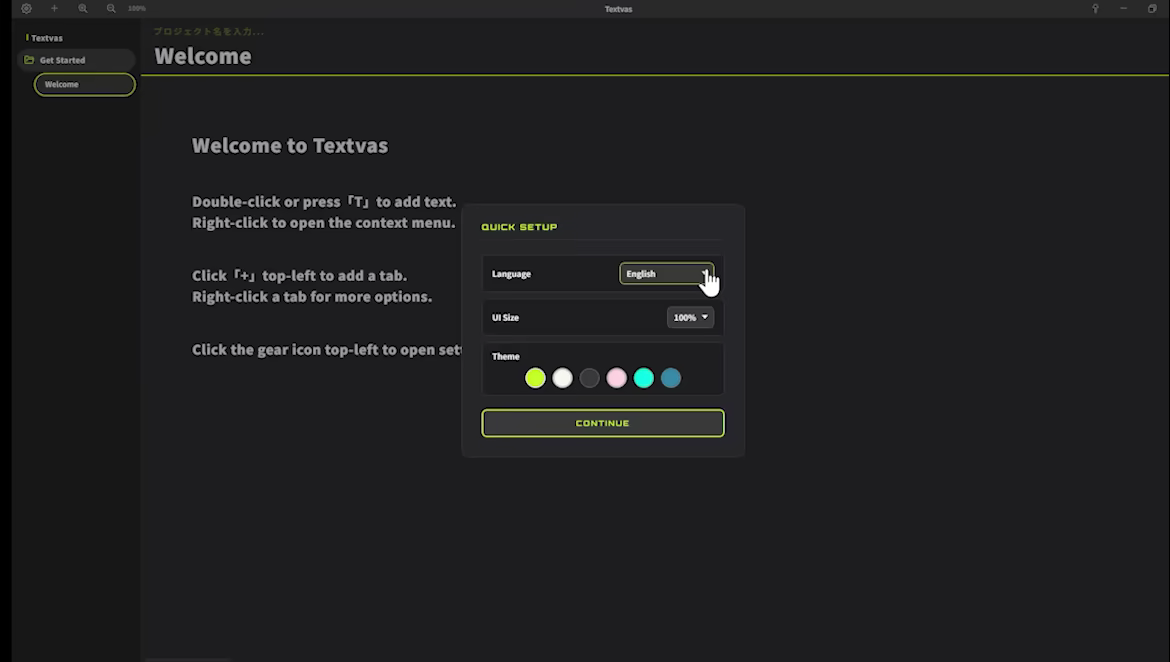Select the Welcome tab in the sidebar

(84, 84)
